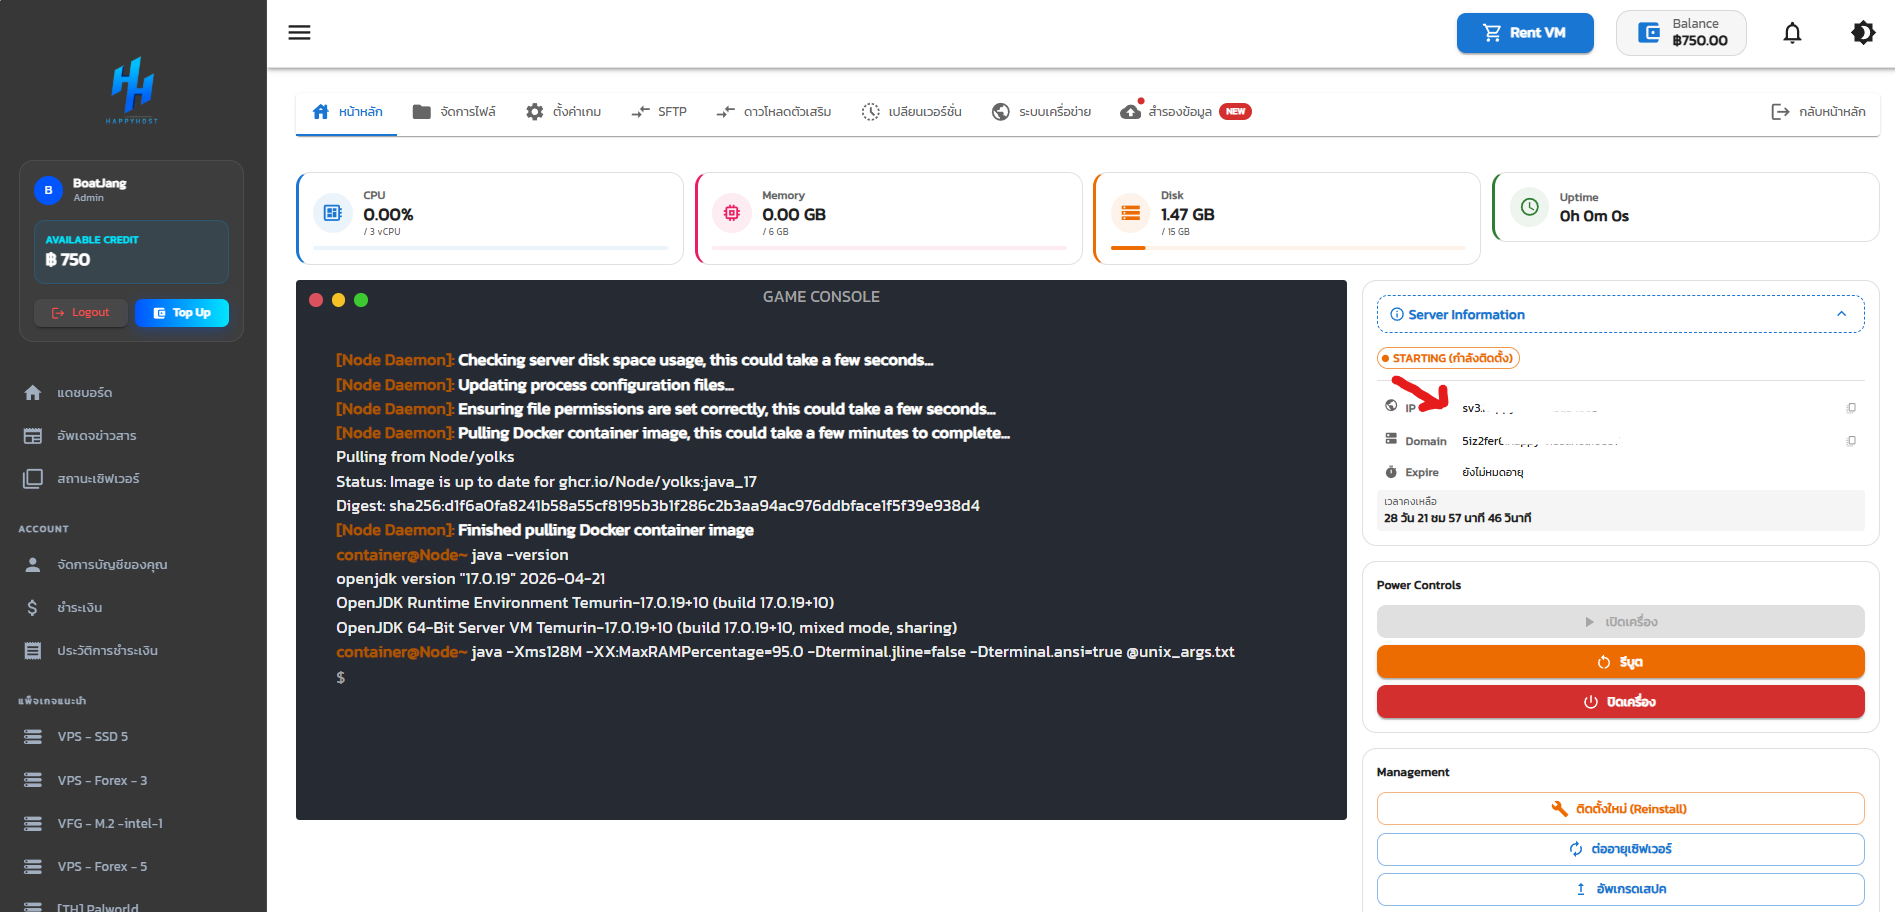This screenshot has width=1895, height=912.
Task: Click the BoatJang avatar
Action: pyautogui.click(x=48, y=190)
